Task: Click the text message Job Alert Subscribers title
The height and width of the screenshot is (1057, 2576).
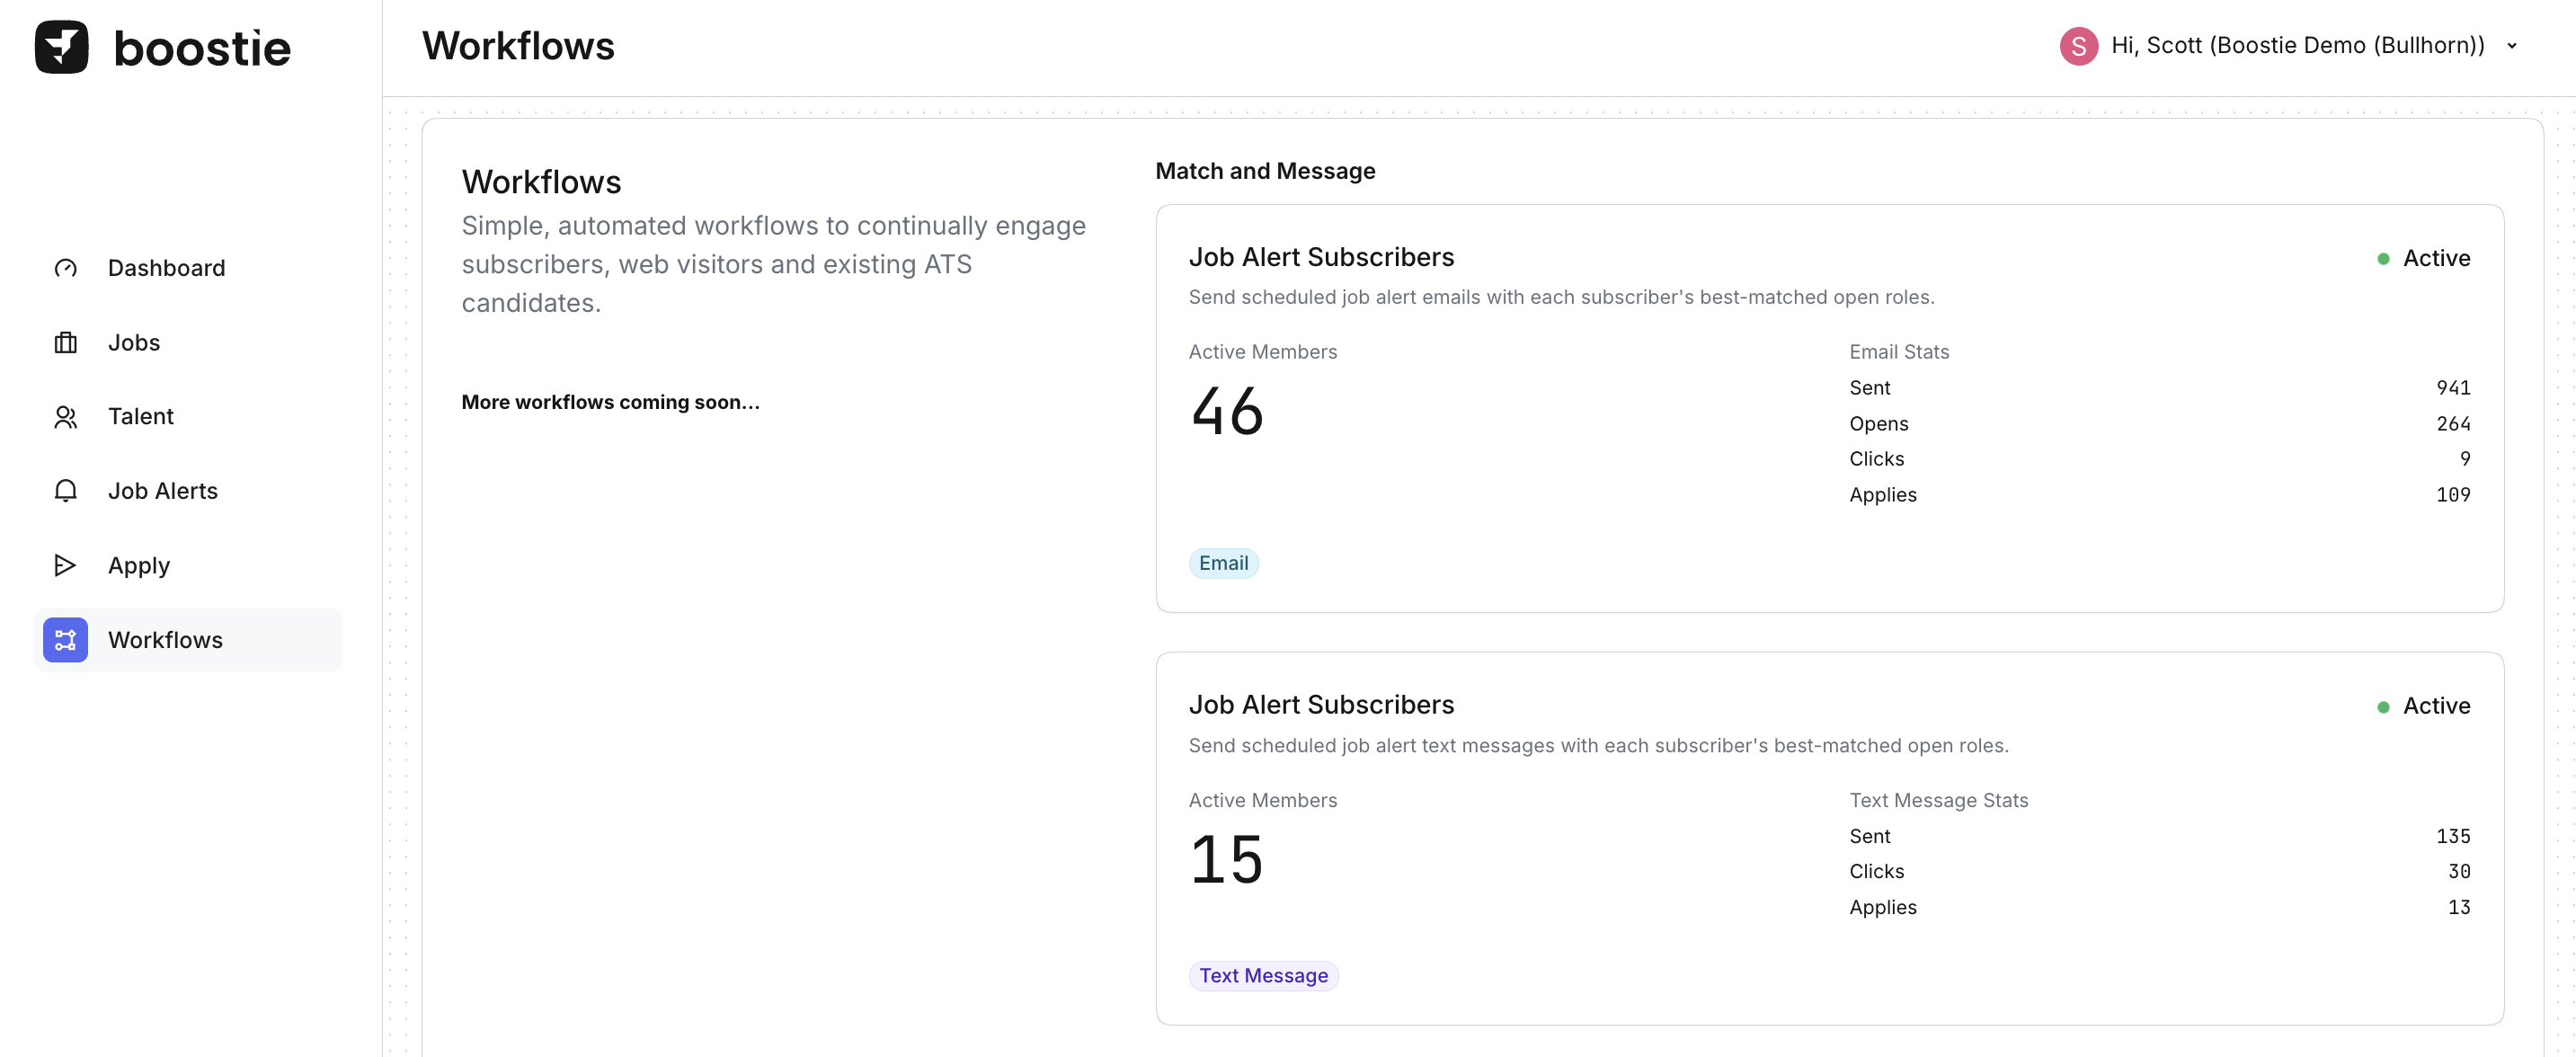Action: (x=1320, y=705)
